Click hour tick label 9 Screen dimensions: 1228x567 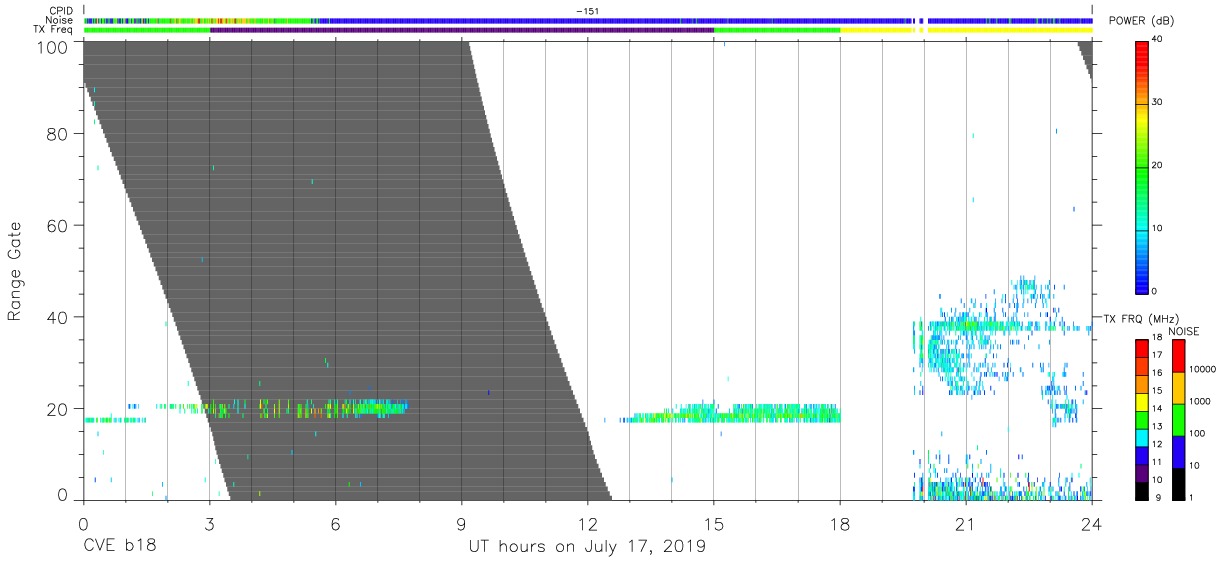click(x=461, y=524)
